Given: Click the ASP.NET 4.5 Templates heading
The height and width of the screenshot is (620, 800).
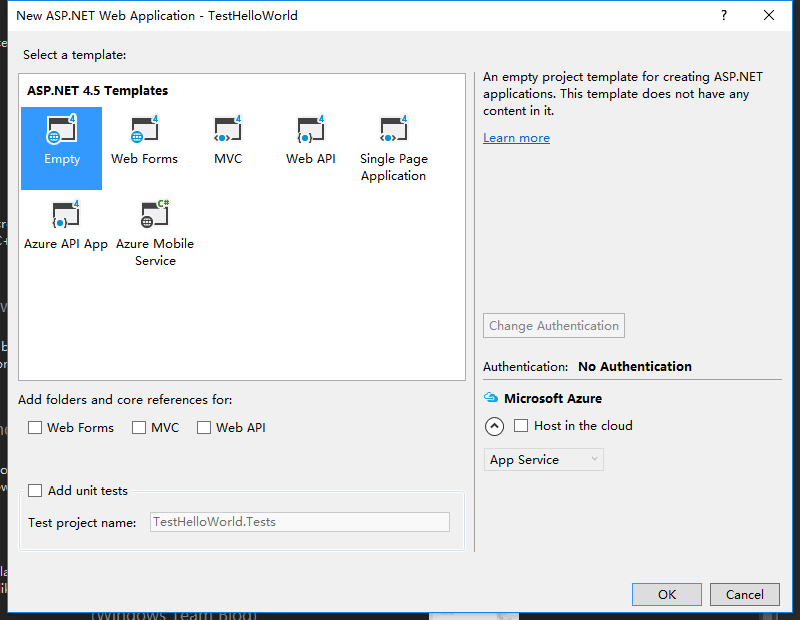Looking at the screenshot, I should tap(97, 91).
